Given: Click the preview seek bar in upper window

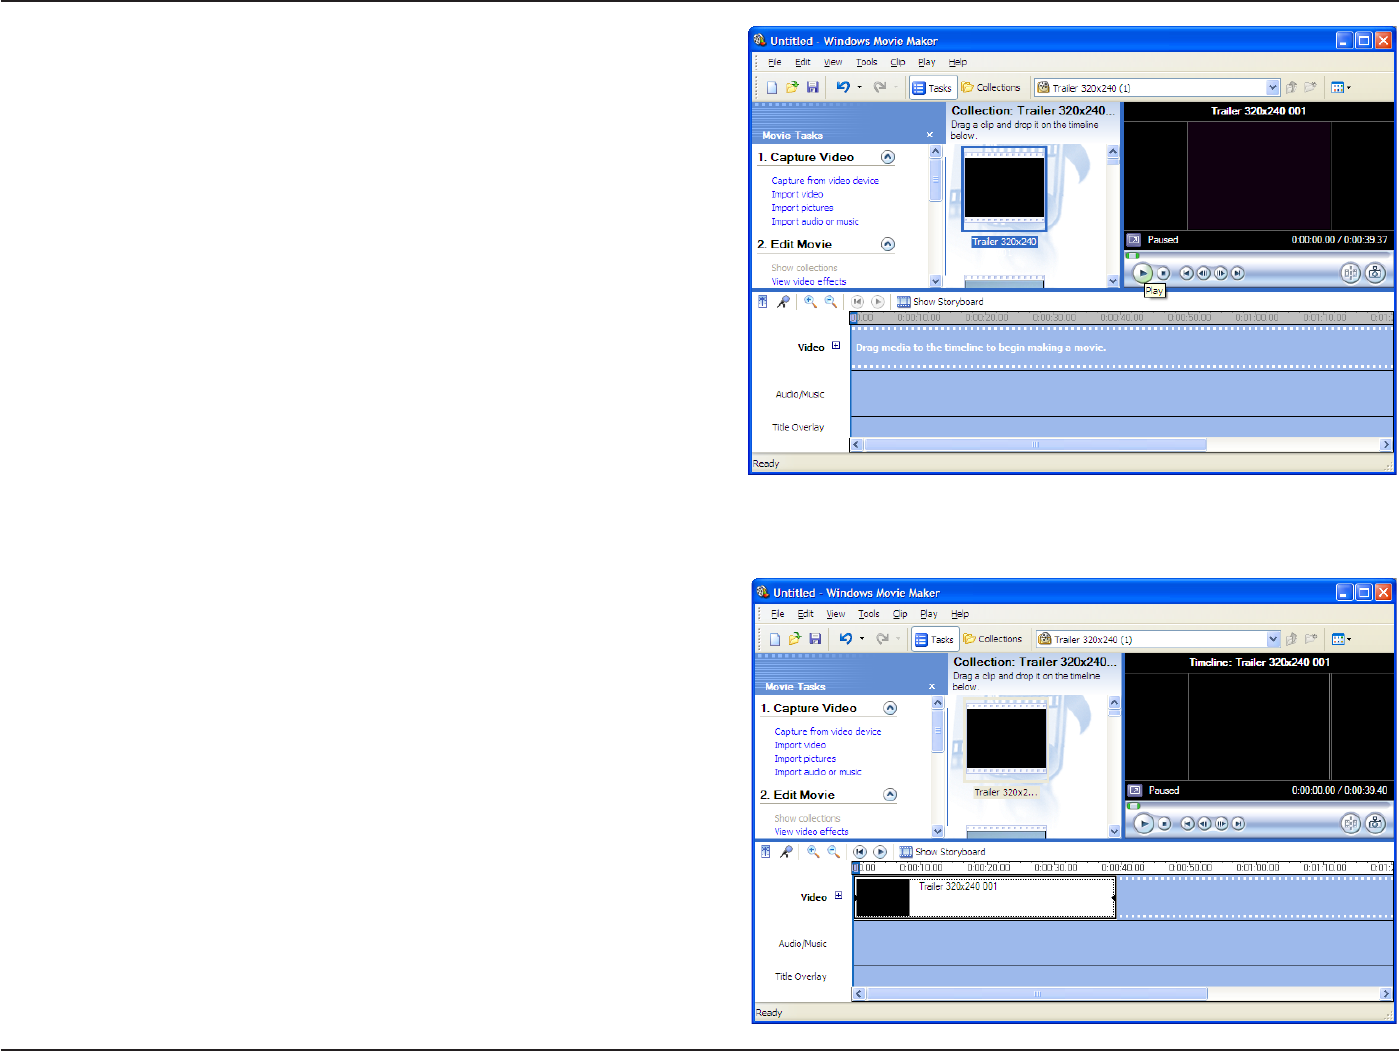Looking at the screenshot, I should 1258,256.
